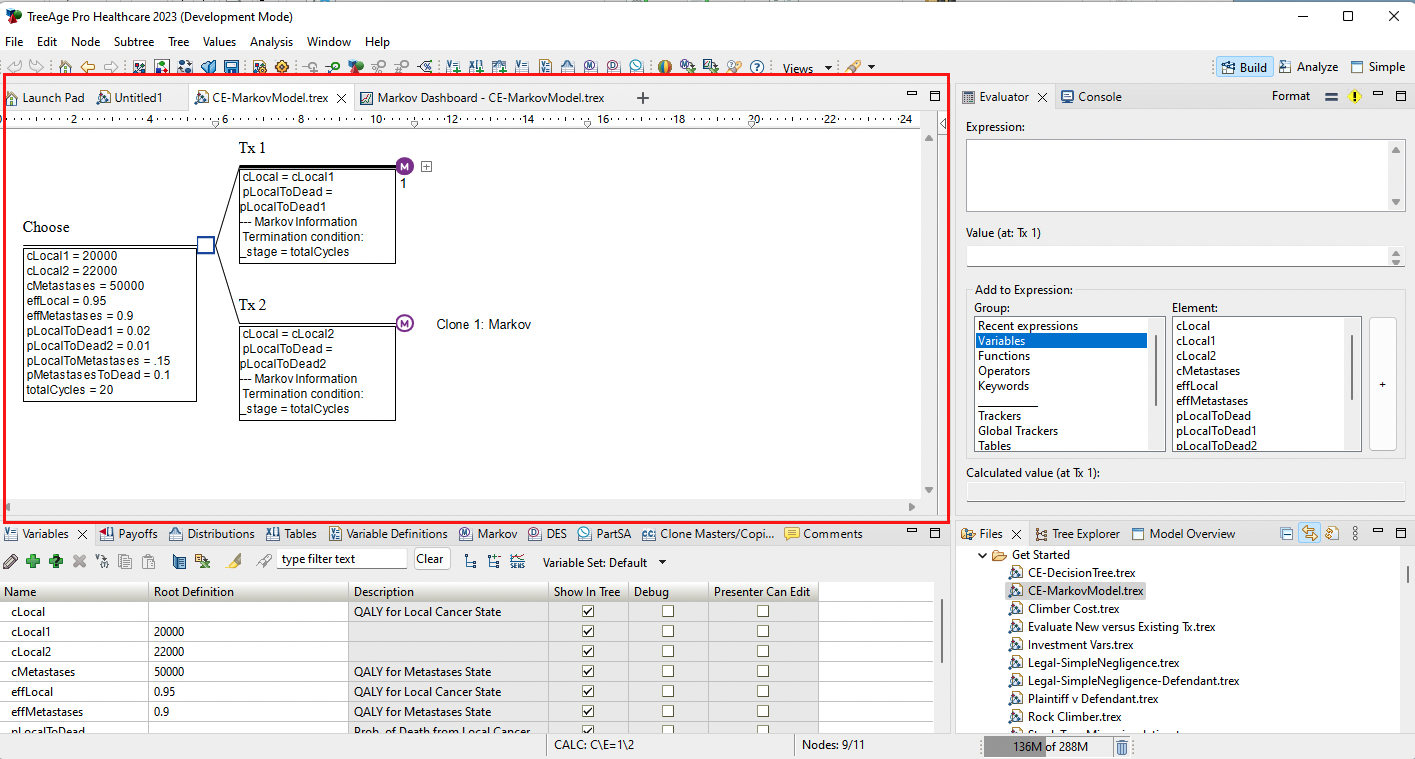Click the Help question mark icon in toolbar
This screenshot has width=1415, height=759.
[757, 67]
